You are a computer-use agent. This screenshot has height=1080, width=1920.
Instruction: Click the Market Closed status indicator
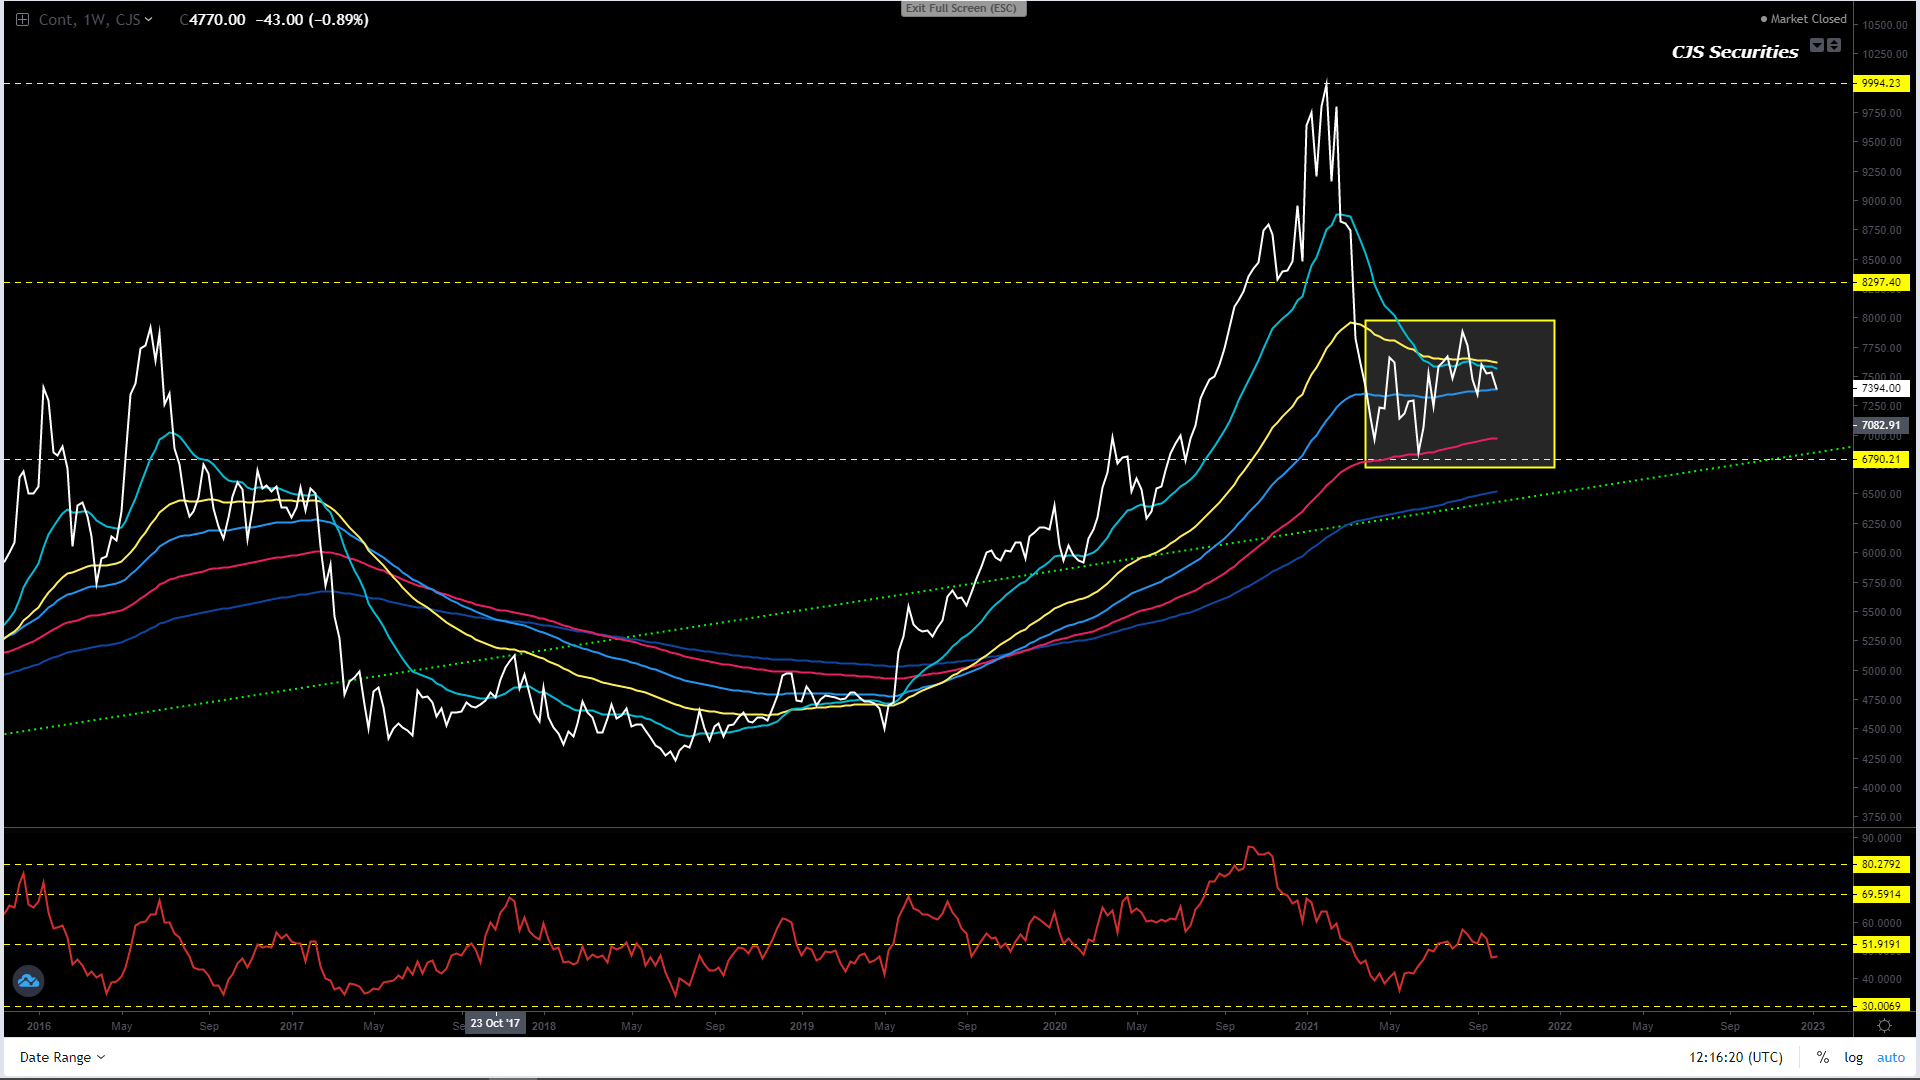point(1803,19)
